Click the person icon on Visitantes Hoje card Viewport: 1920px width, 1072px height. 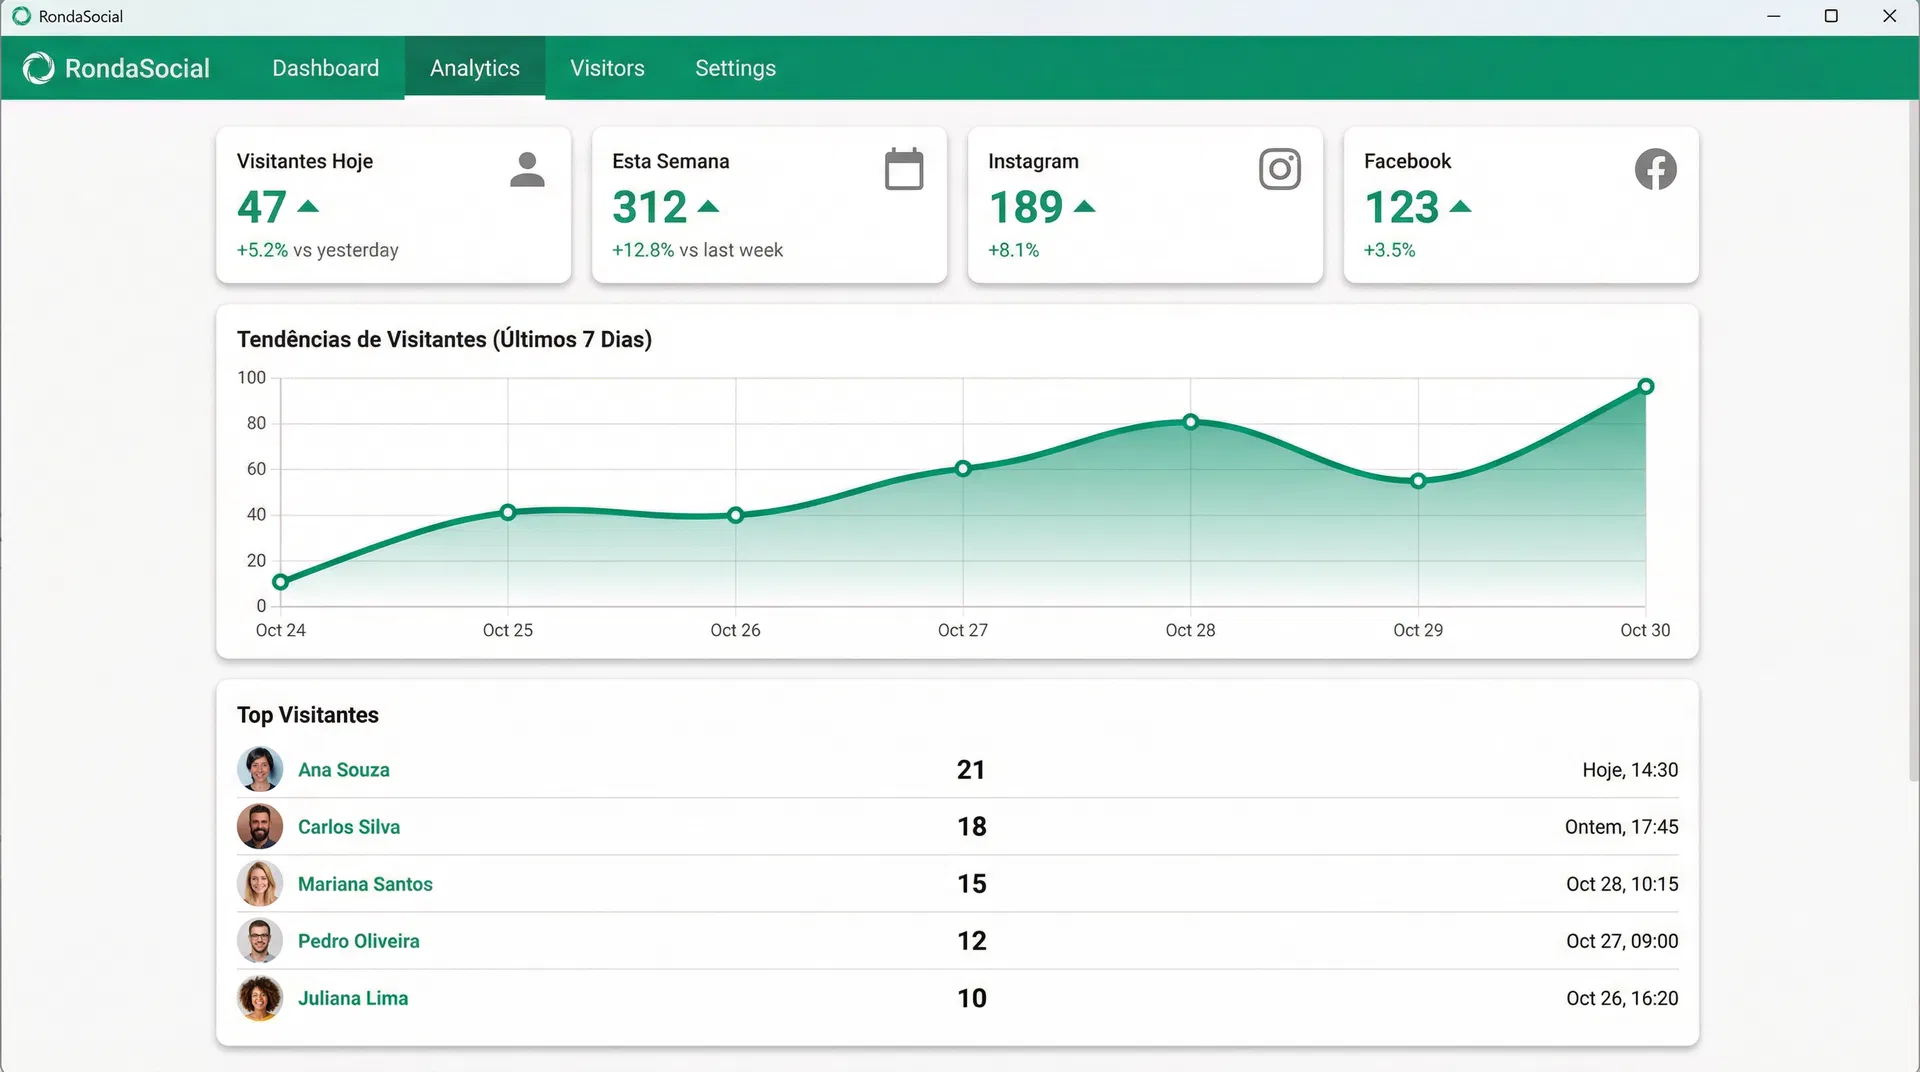527,169
